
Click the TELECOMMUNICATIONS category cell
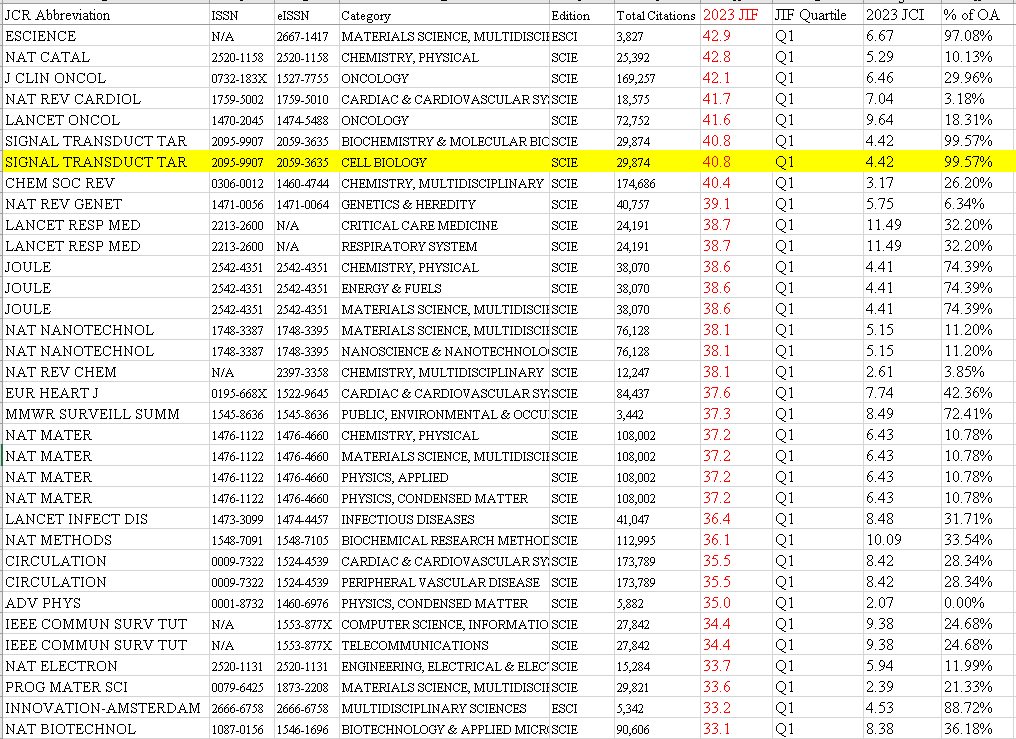coord(415,646)
